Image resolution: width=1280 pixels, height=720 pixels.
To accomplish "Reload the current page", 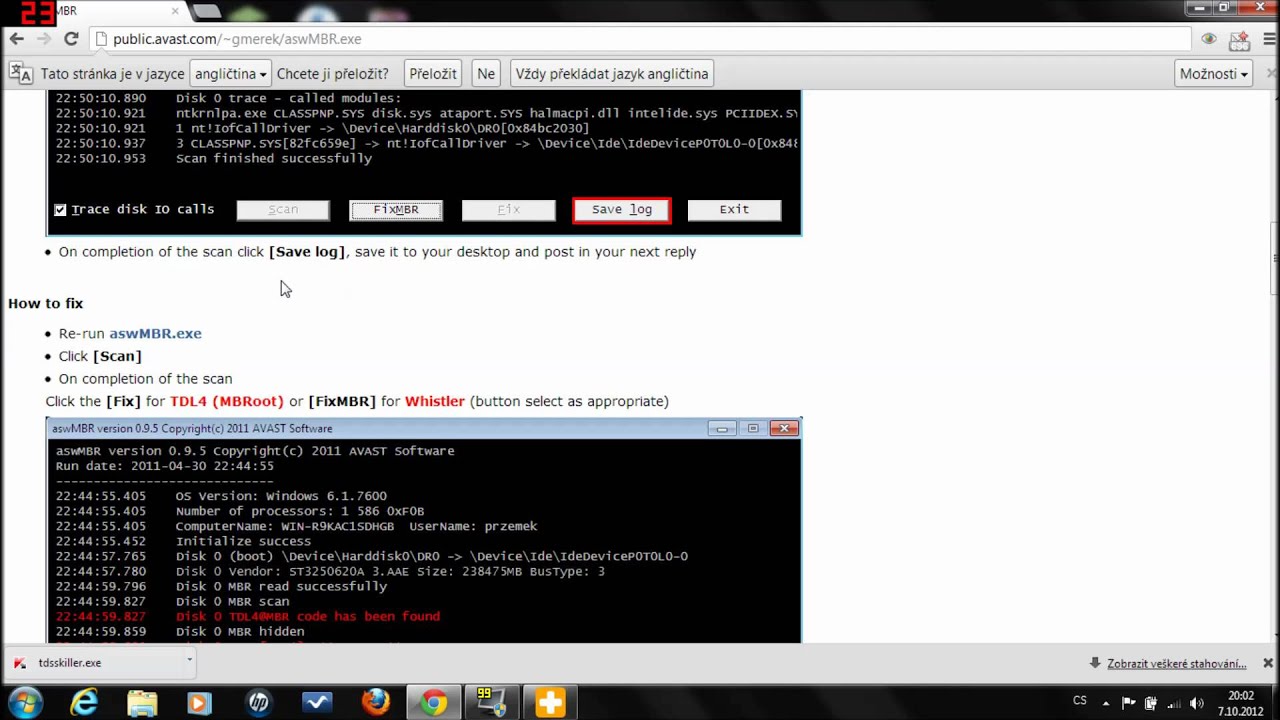I will (x=71, y=39).
